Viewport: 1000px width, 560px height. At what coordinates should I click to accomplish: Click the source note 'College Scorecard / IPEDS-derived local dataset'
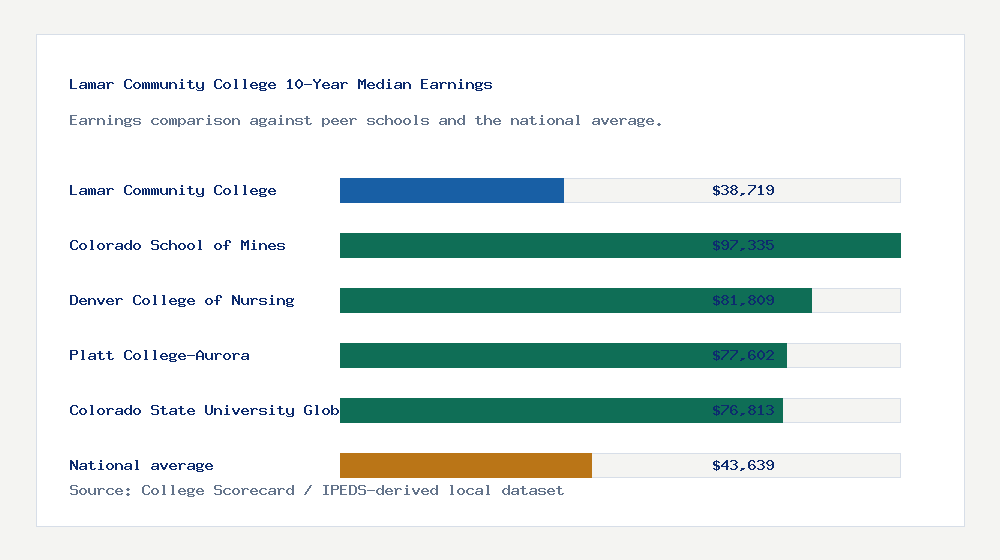tap(353, 490)
